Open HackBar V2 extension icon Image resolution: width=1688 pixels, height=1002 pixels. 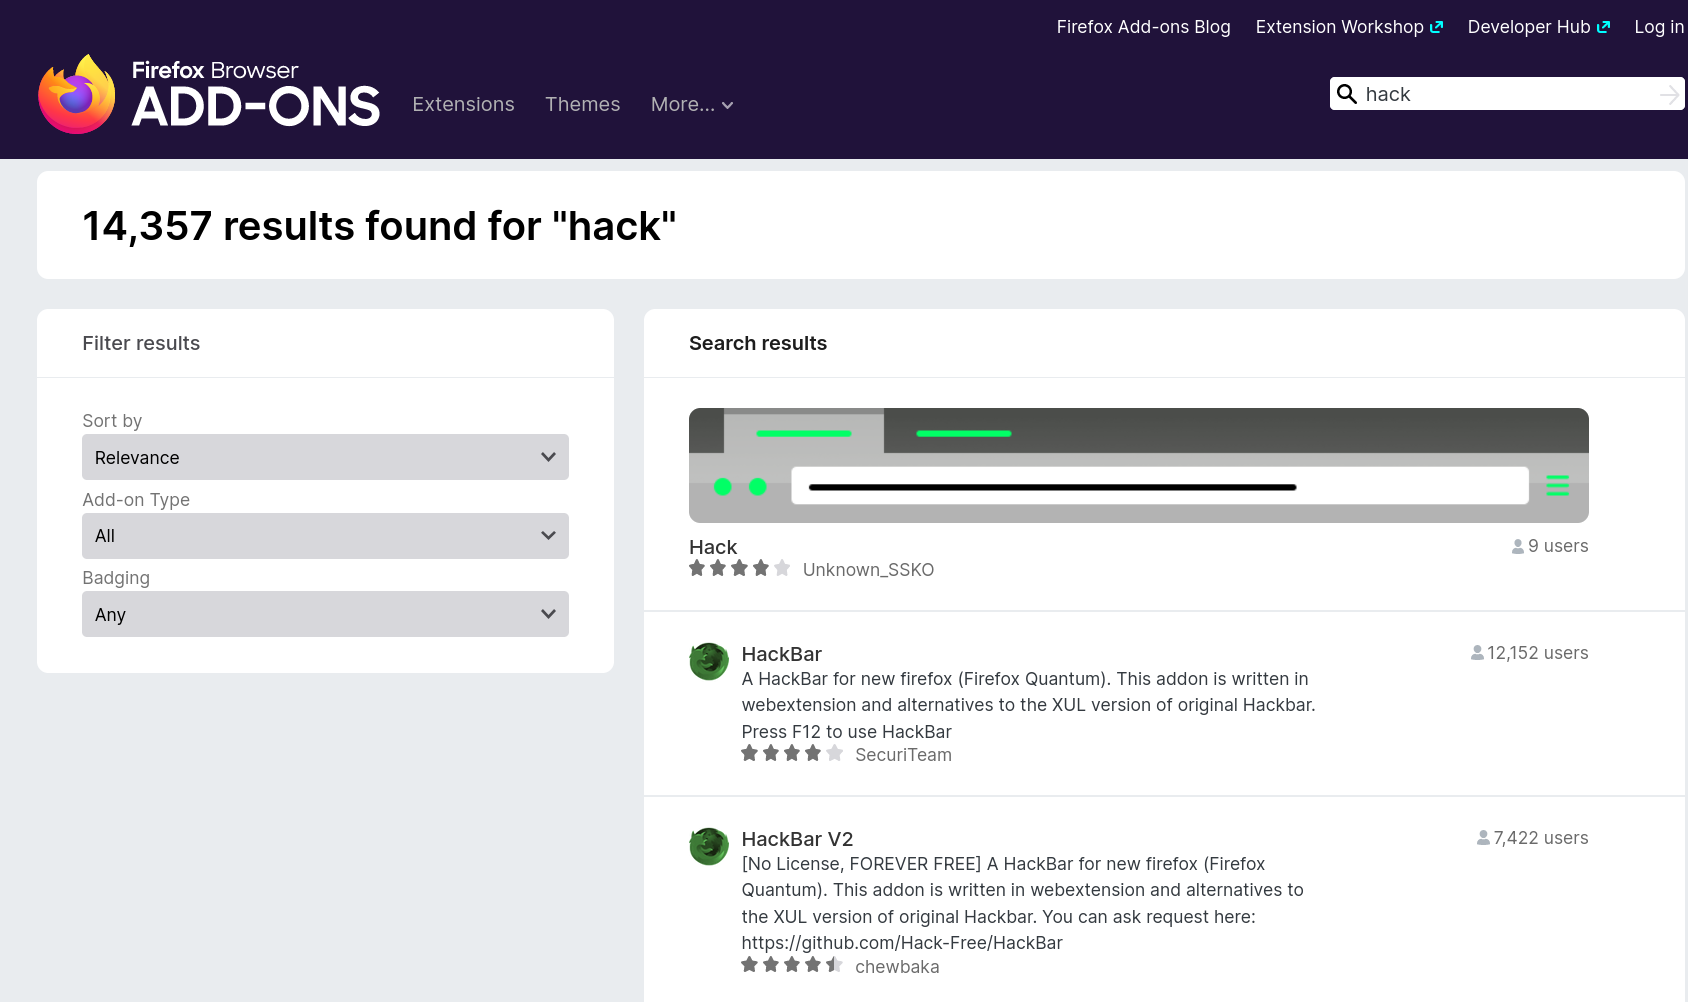coord(709,846)
